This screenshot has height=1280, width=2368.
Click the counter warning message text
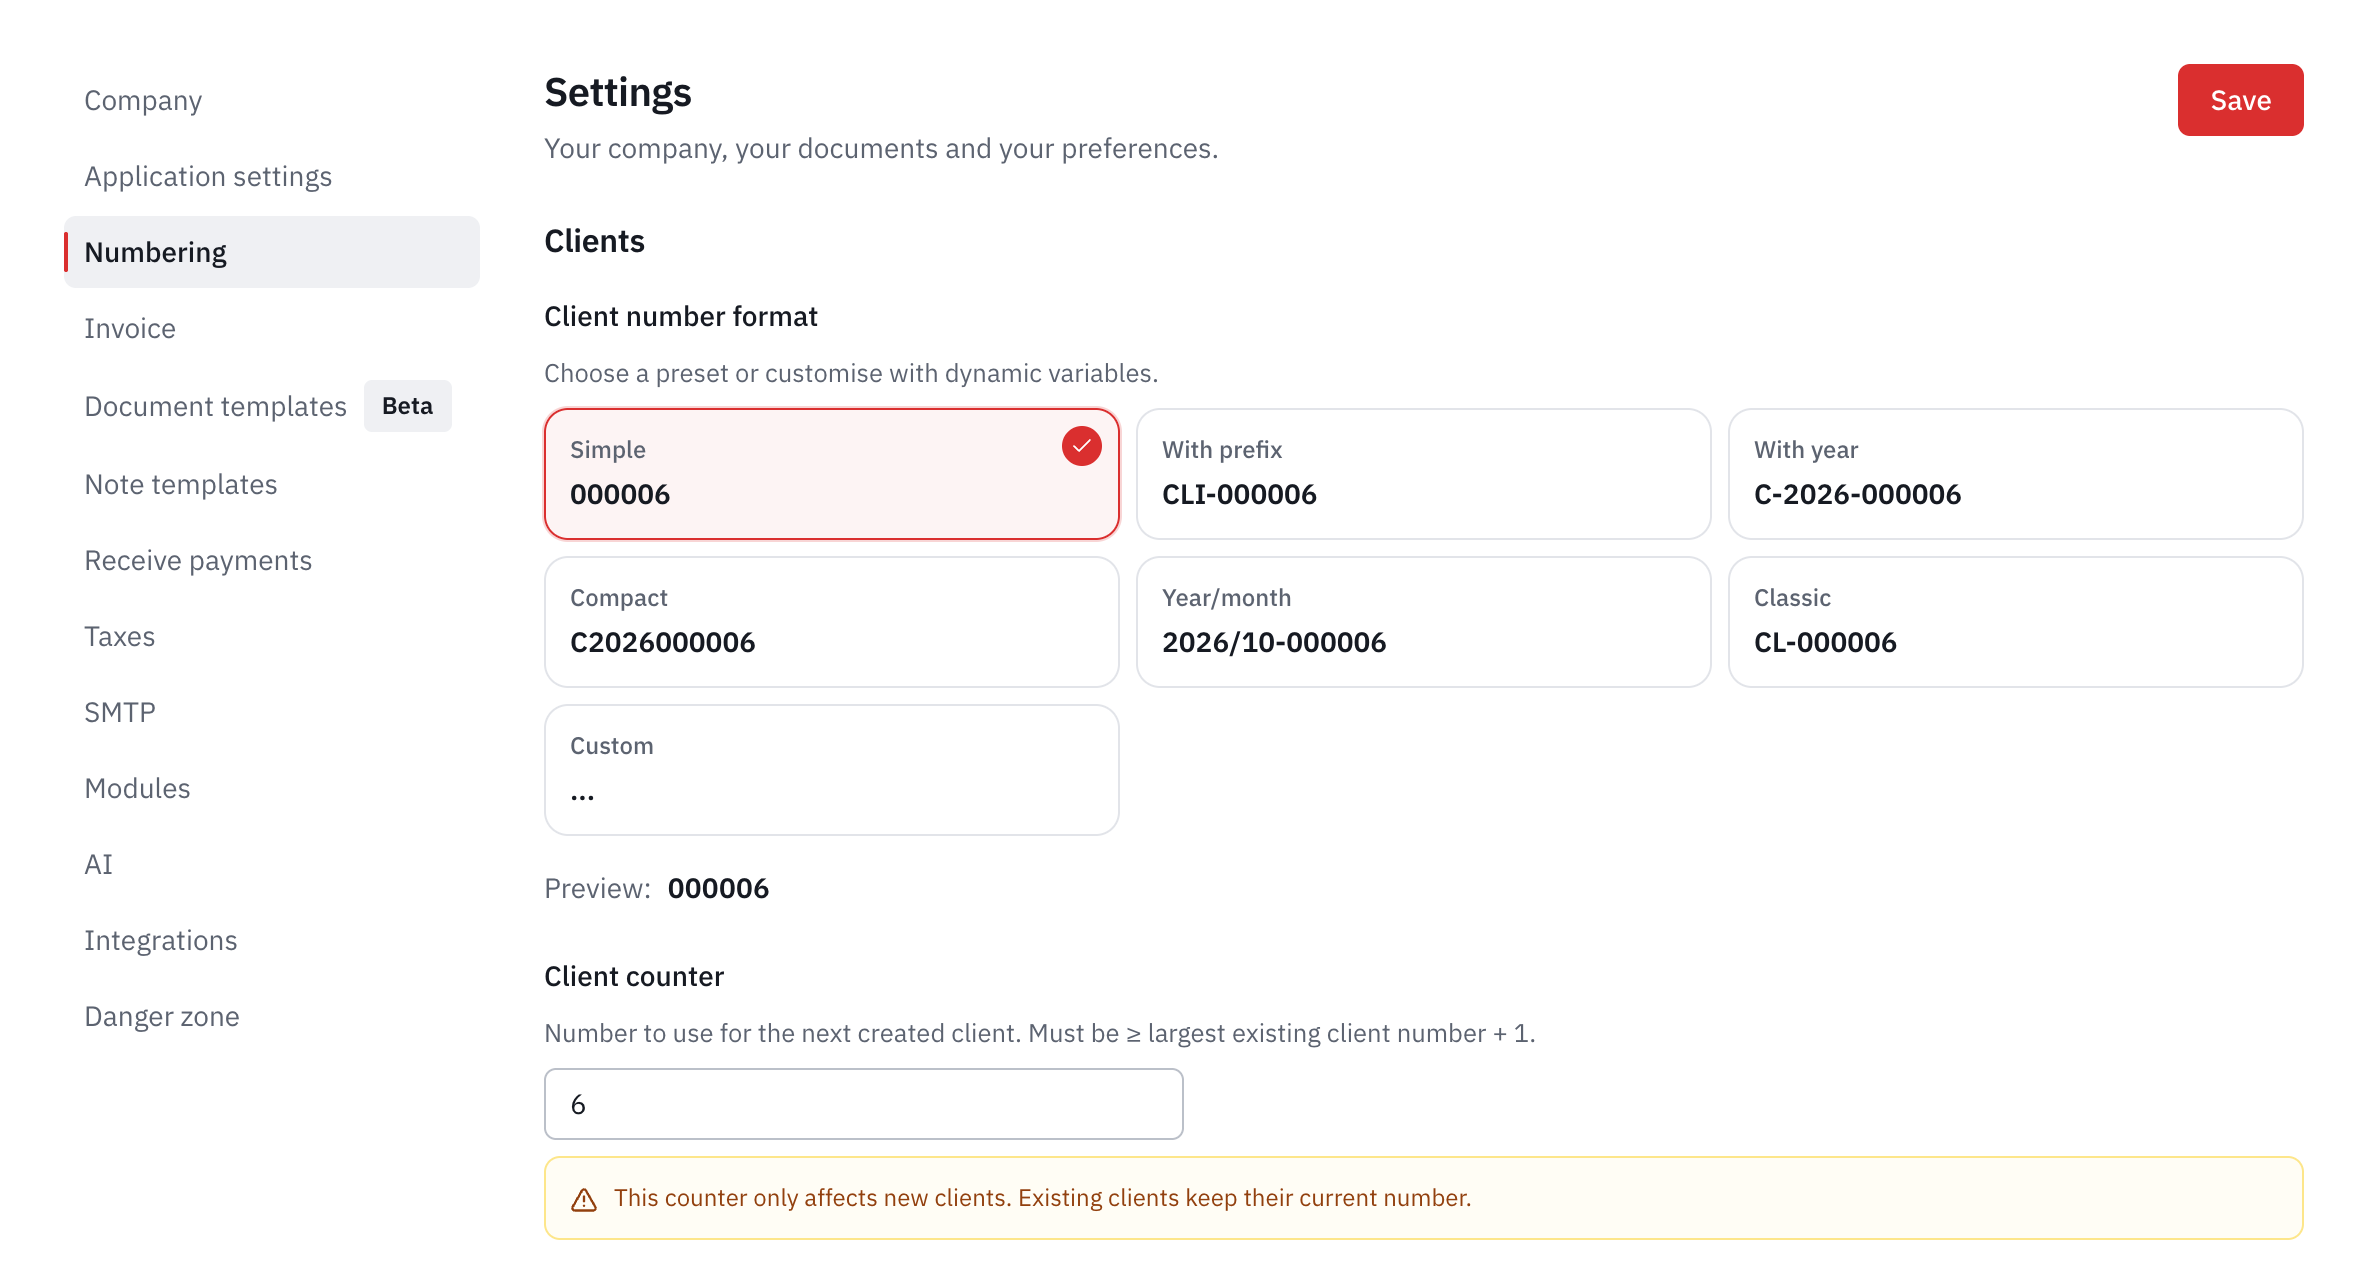click(x=1042, y=1198)
